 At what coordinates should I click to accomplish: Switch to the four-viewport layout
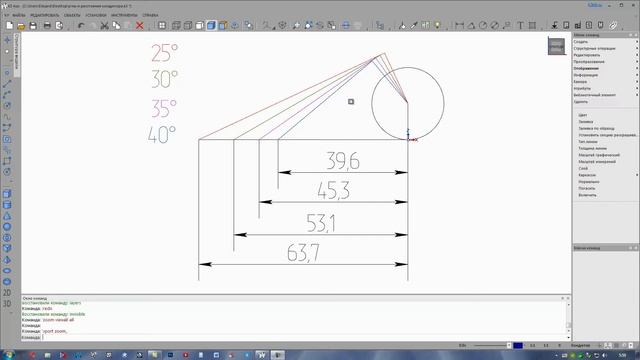pos(162,26)
